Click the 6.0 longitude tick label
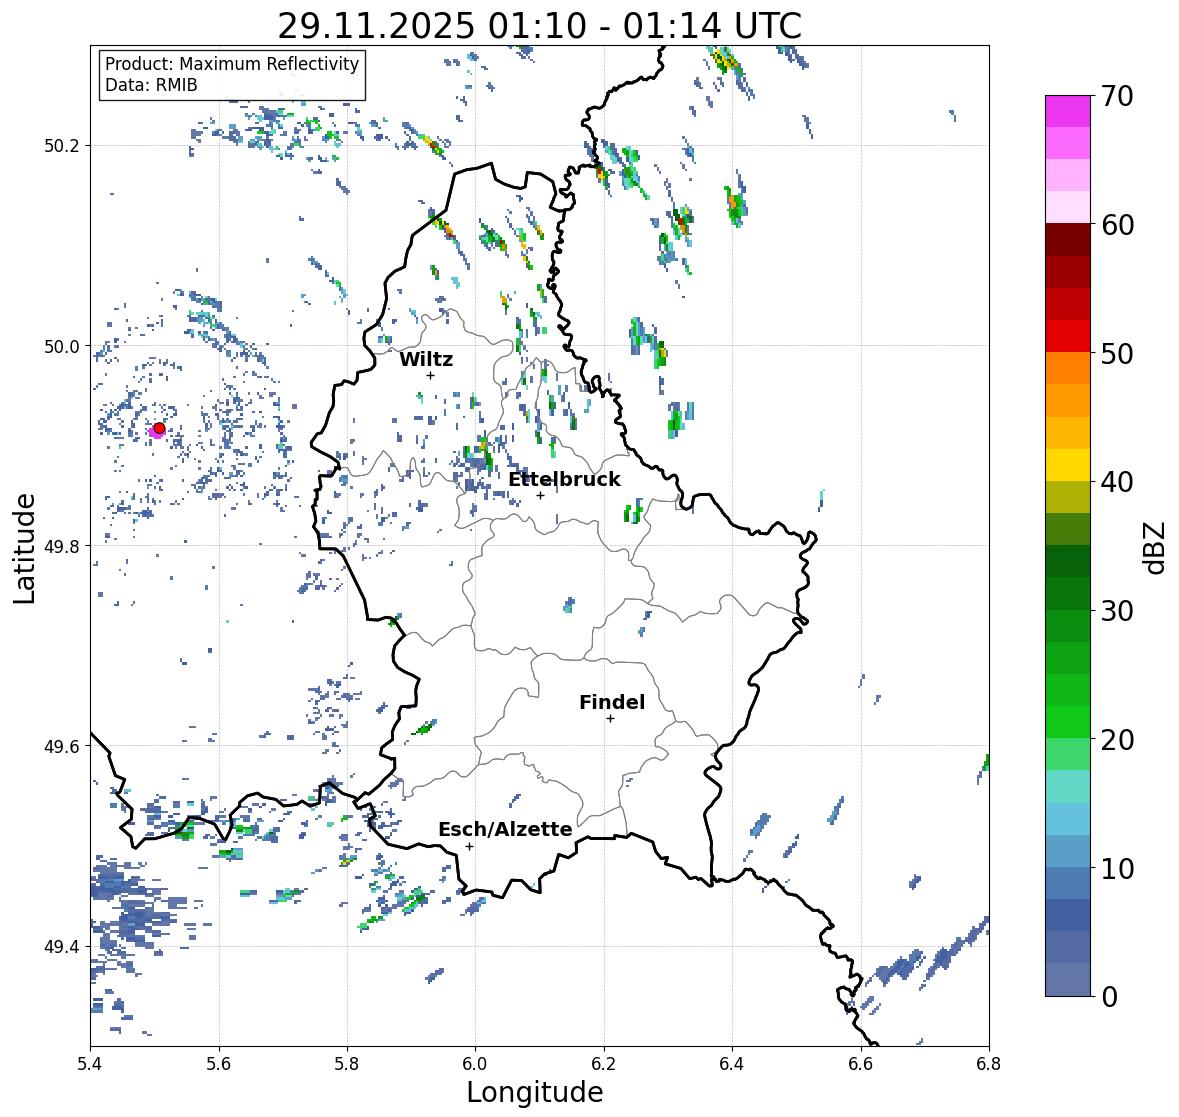 475,1063
